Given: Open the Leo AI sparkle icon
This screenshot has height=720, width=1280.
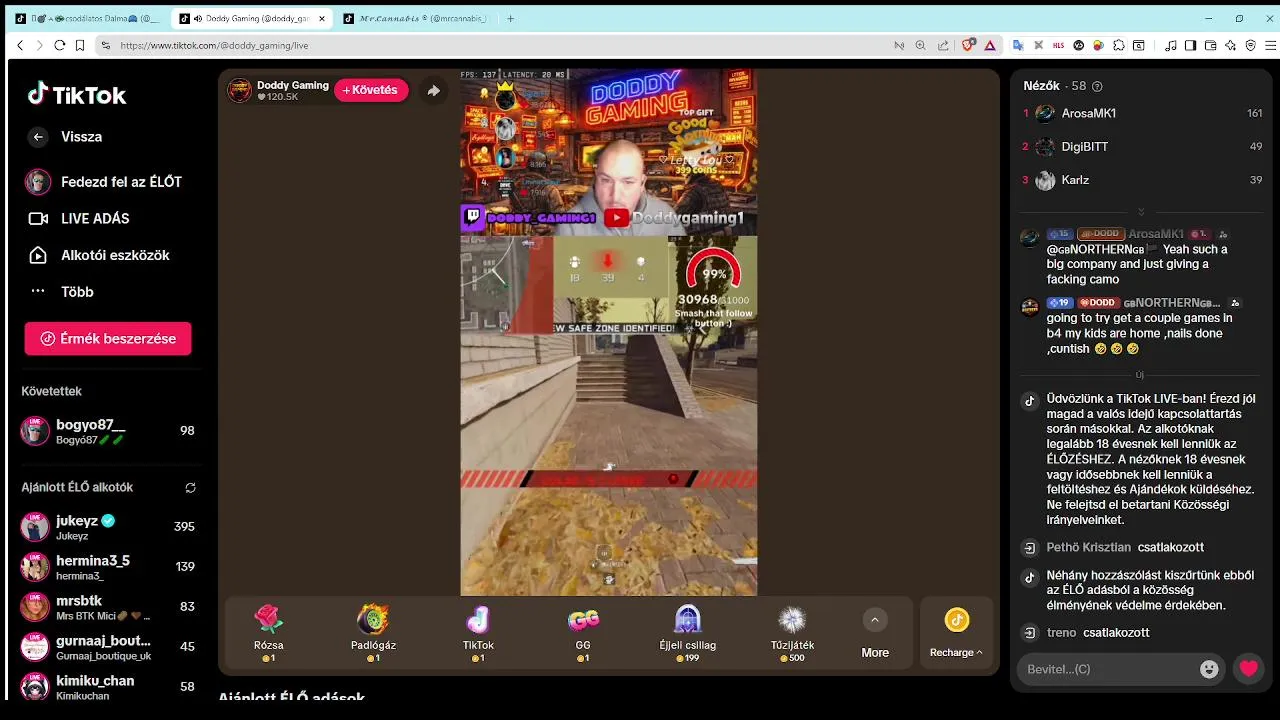Looking at the screenshot, I should point(1230,45).
